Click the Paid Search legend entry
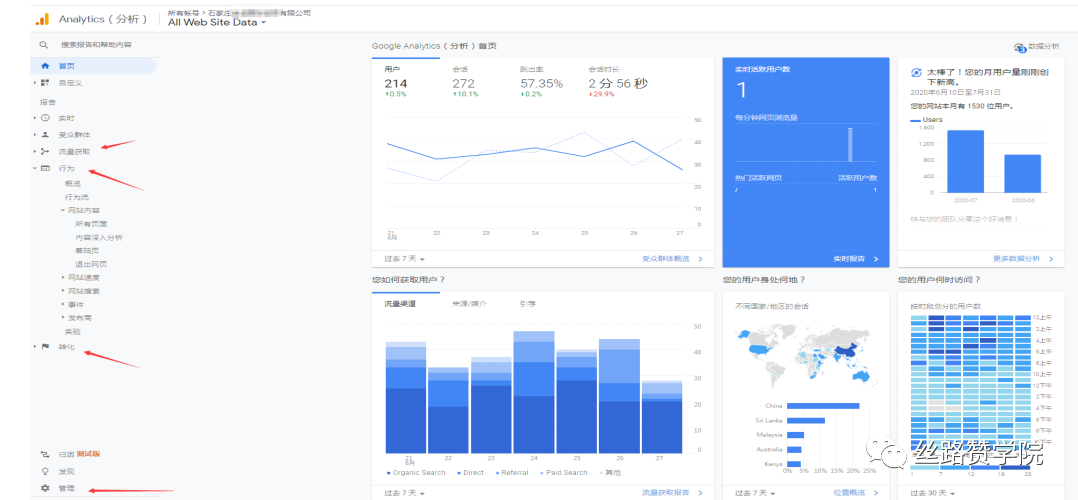This screenshot has width=1078, height=500. (564, 472)
